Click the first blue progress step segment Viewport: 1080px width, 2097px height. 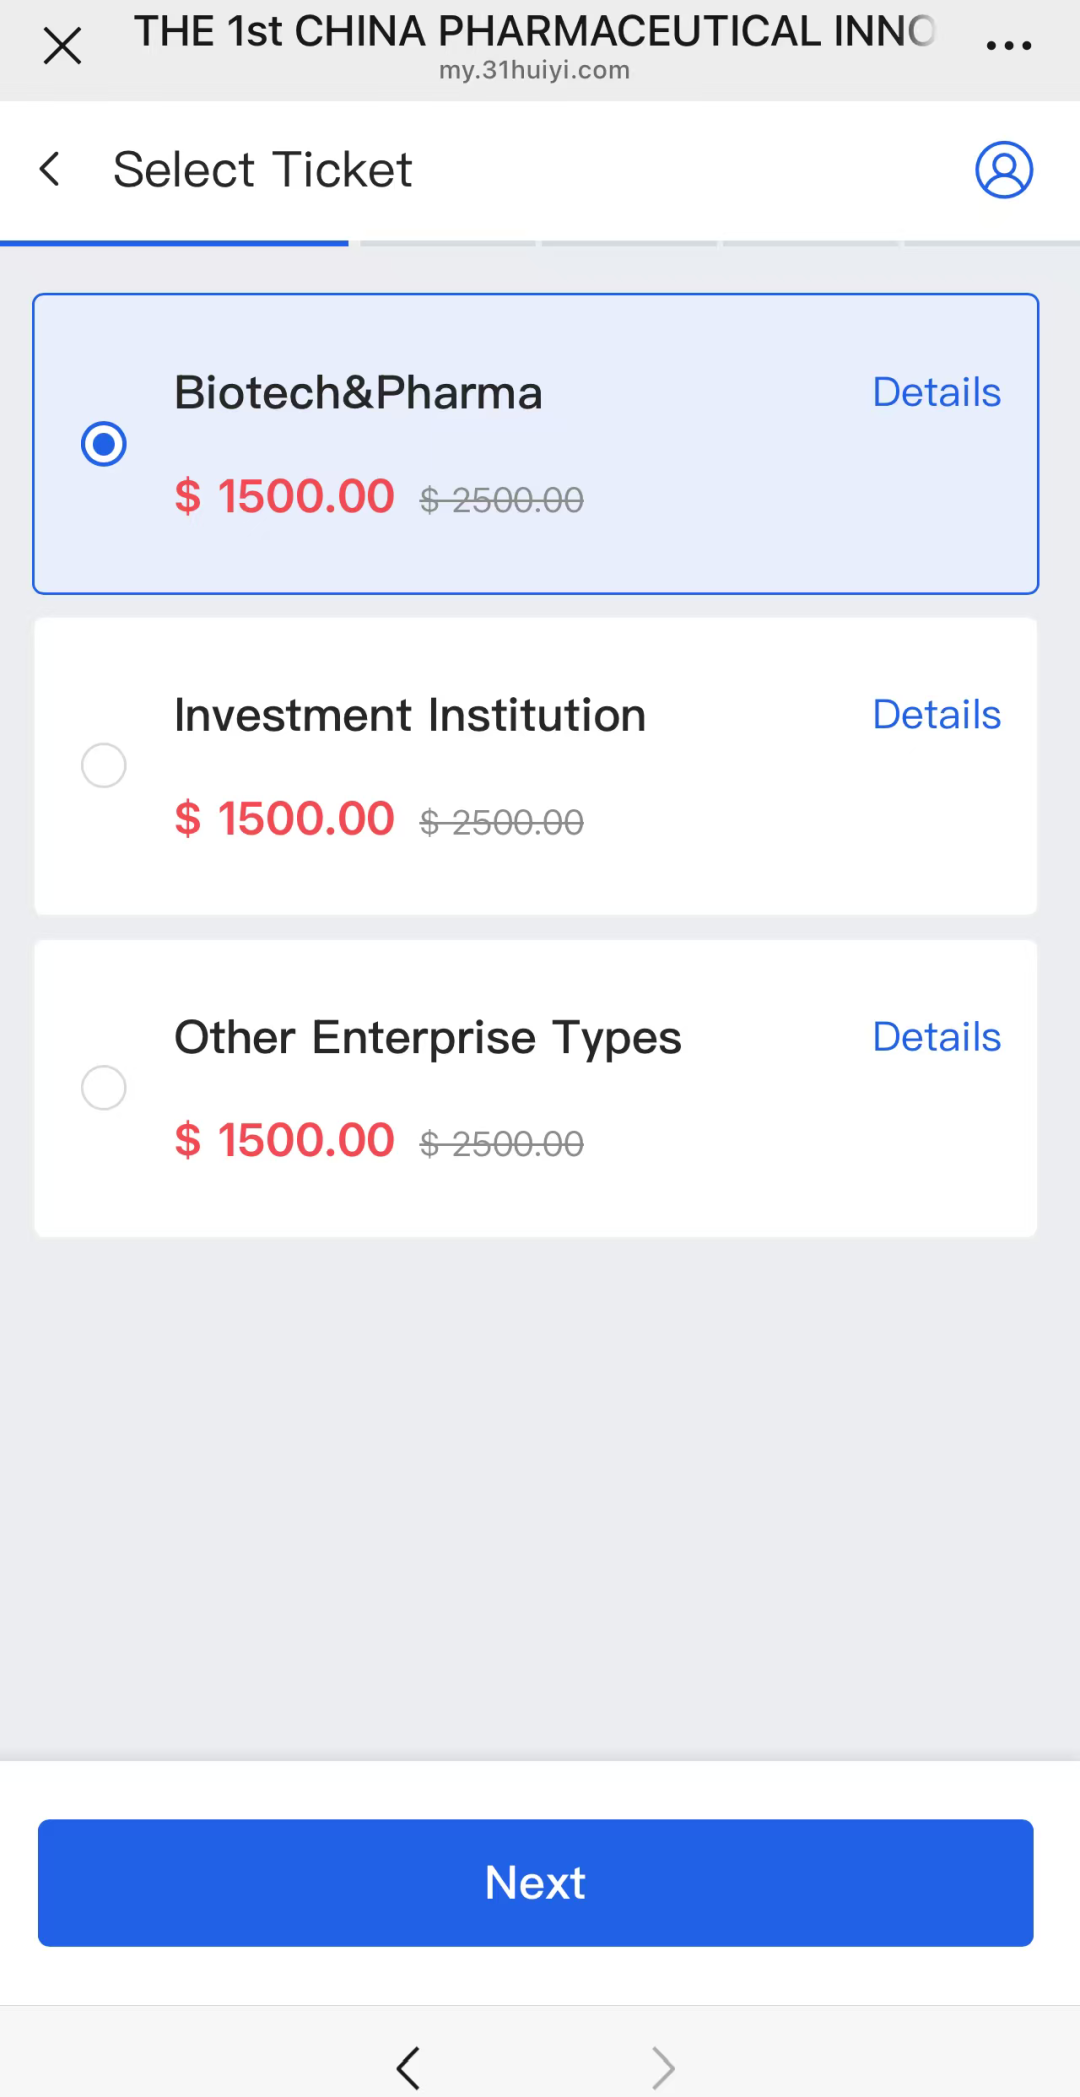pyautogui.click(x=174, y=243)
